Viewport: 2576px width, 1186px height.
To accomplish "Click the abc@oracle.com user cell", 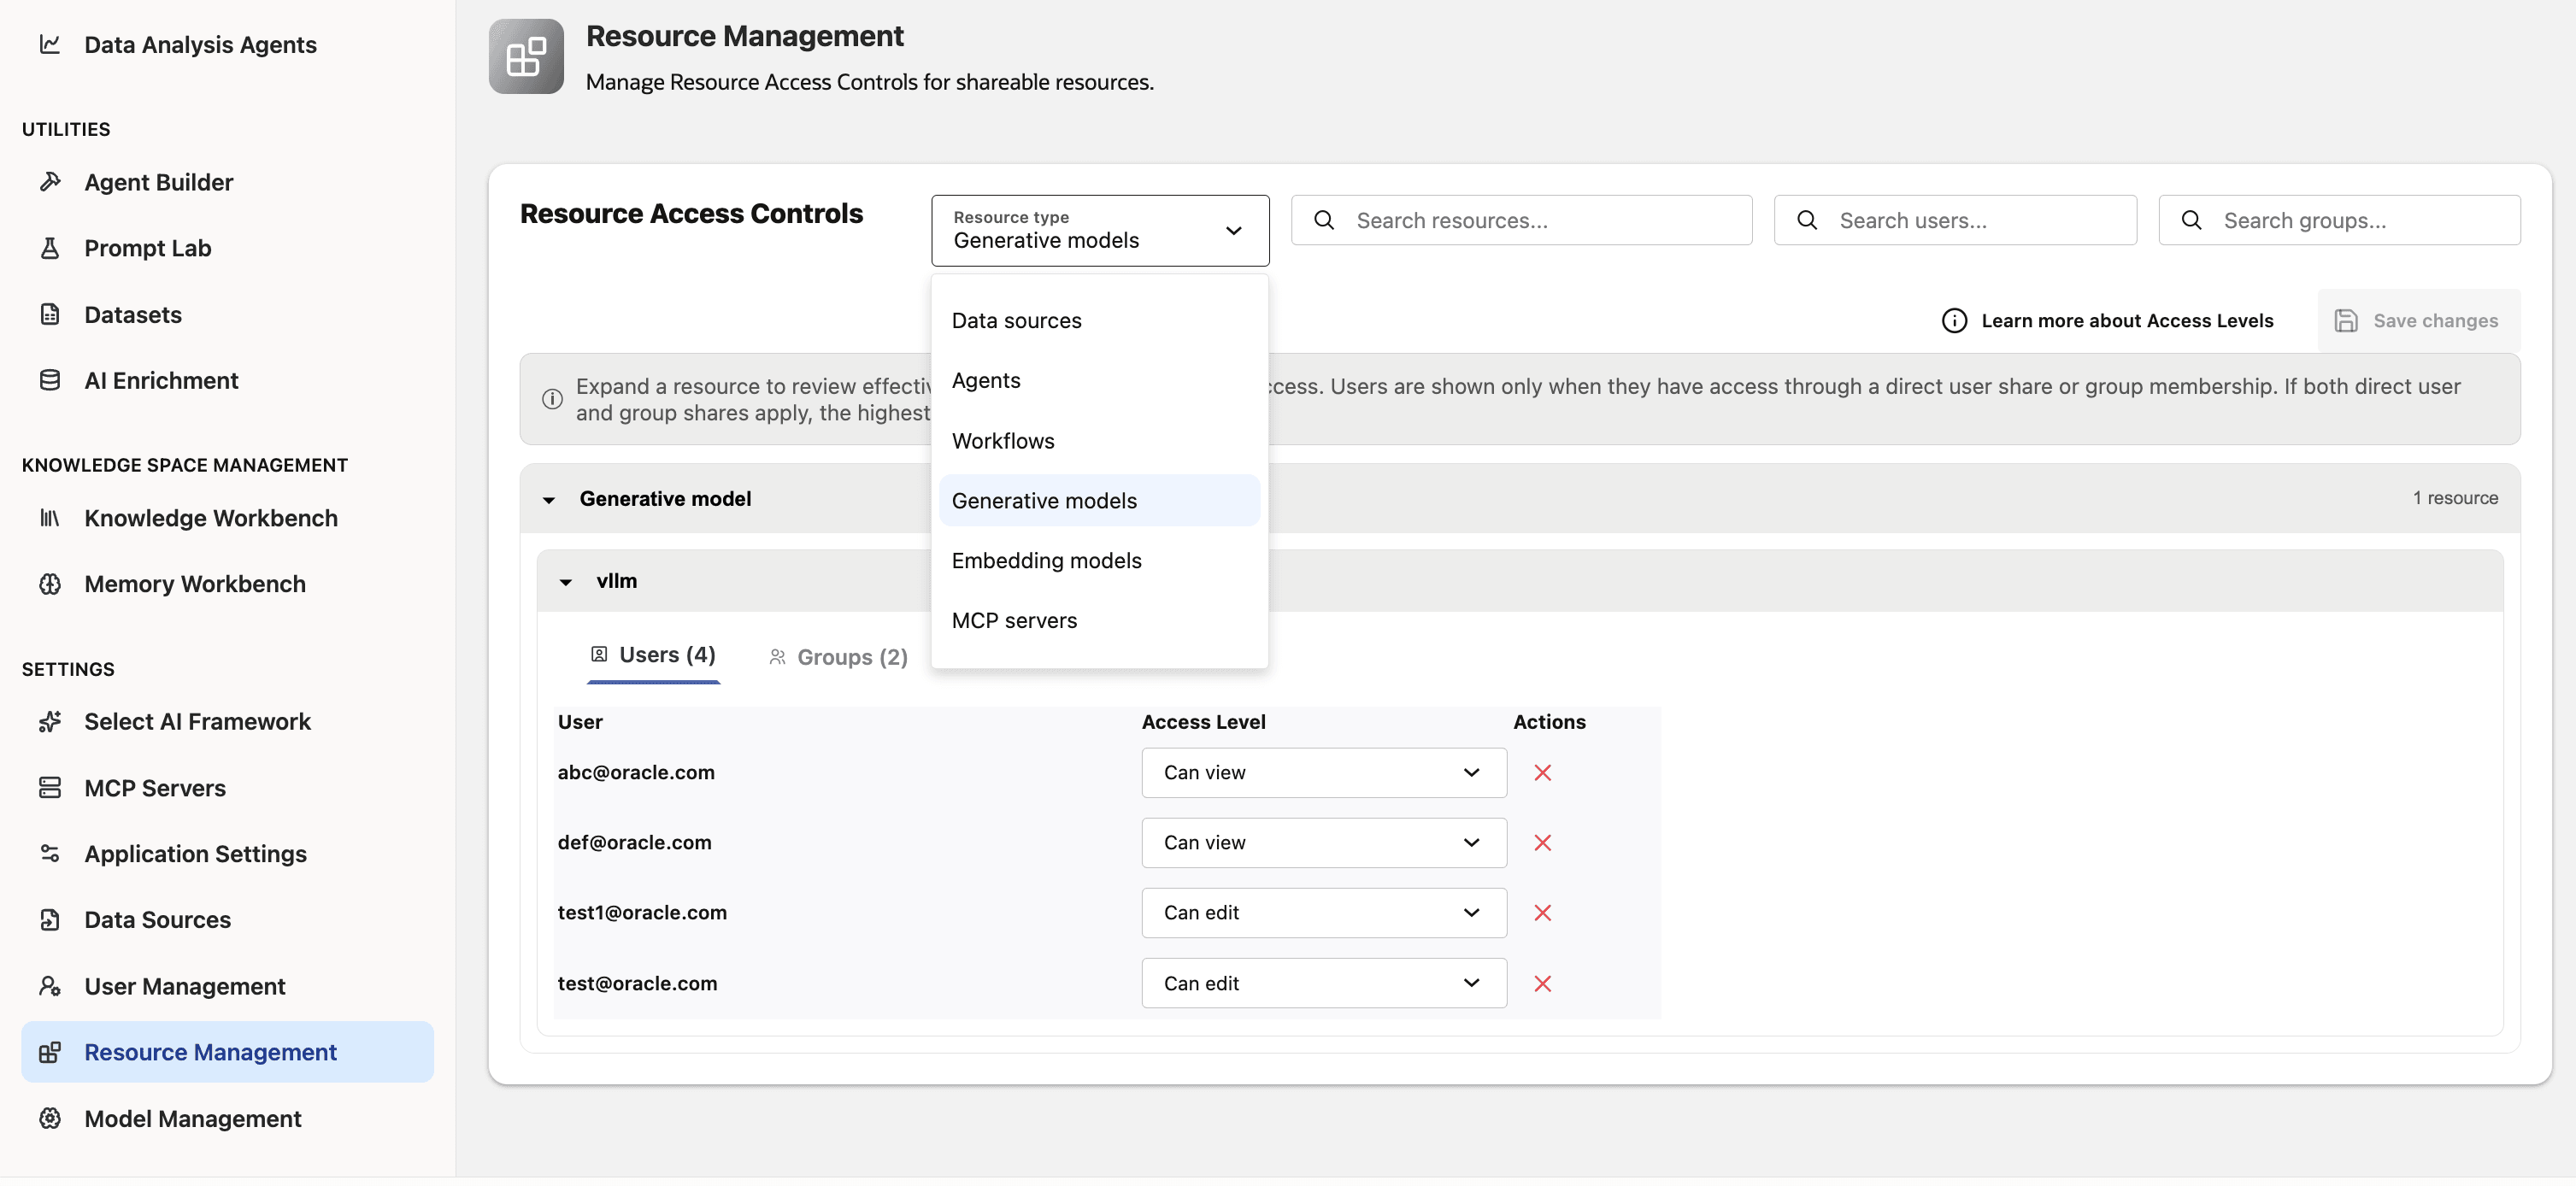I will pos(636,772).
